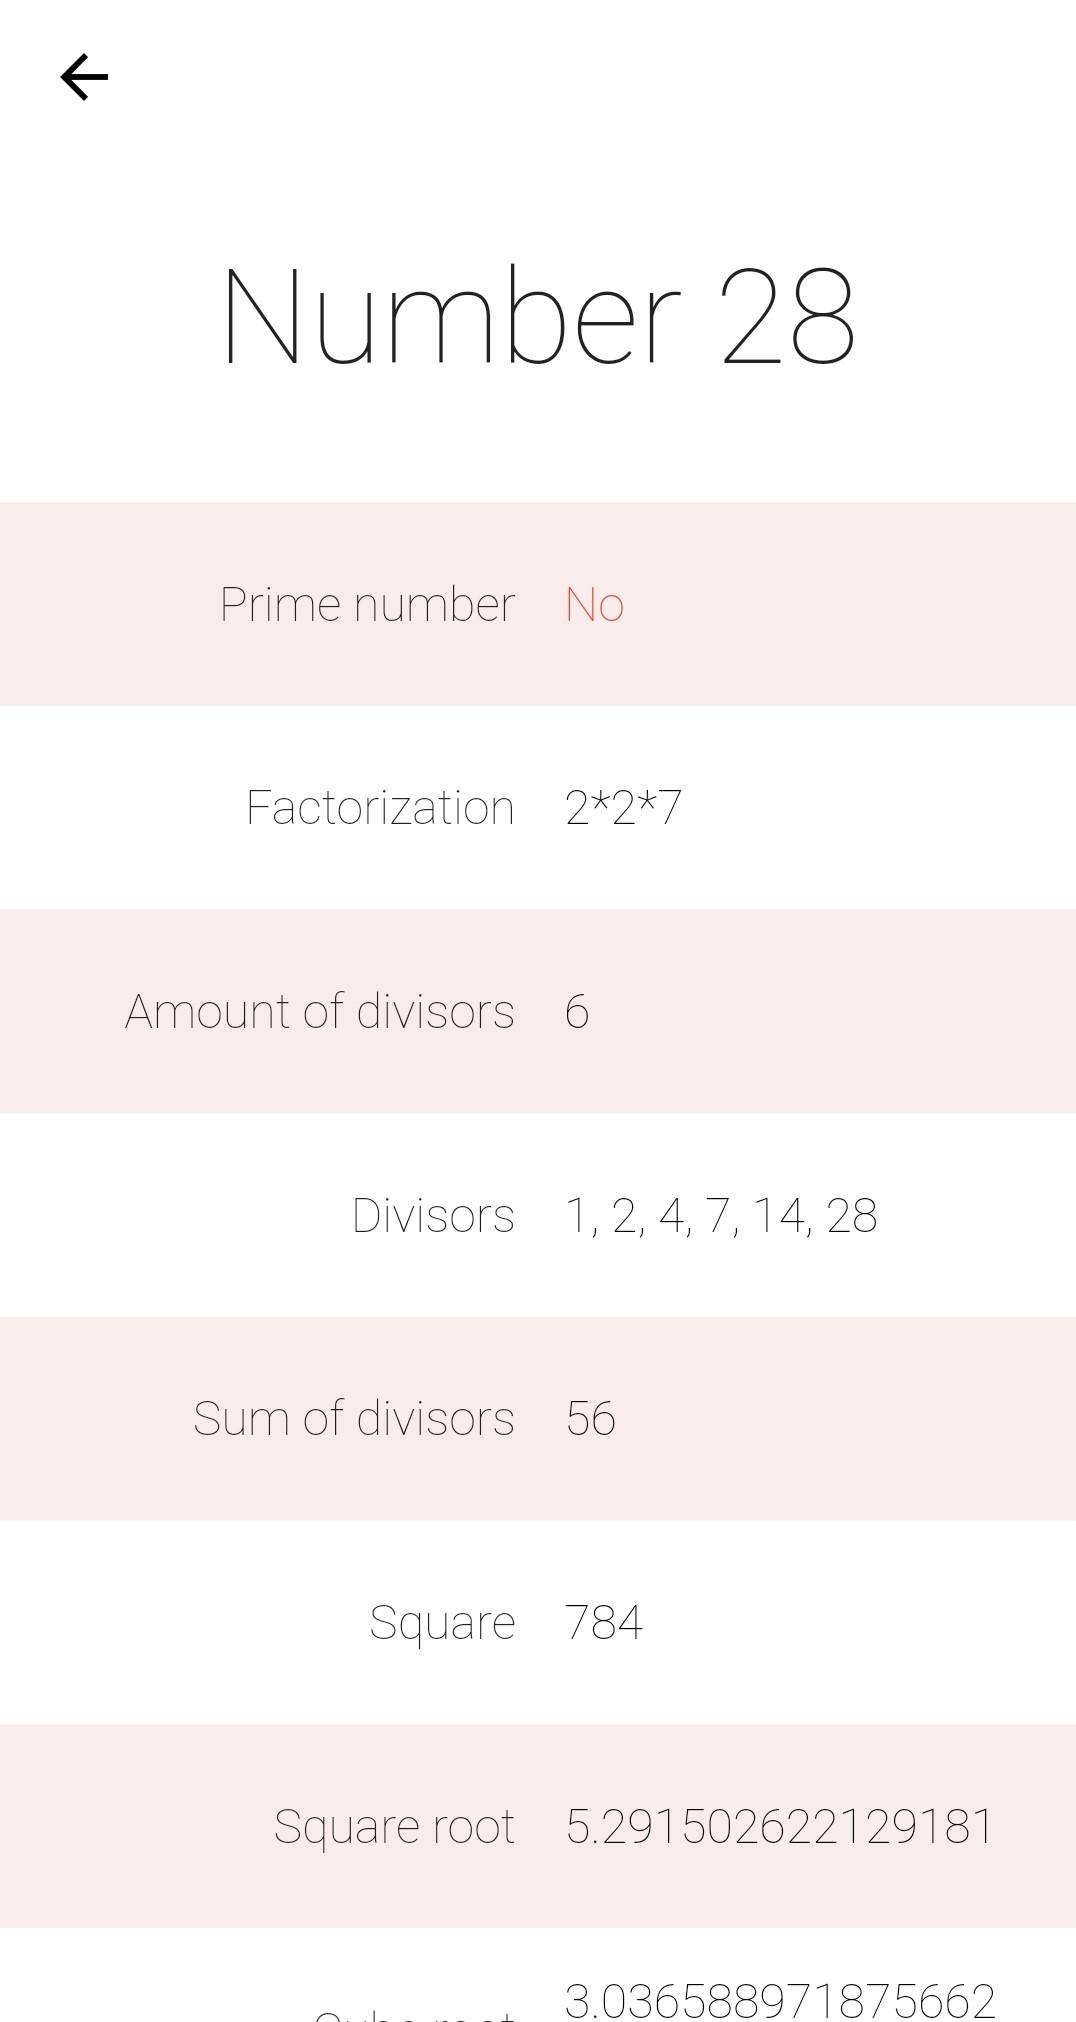Tap the divisors list 1, 2, 4, 7, 14, 28
This screenshot has width=1076, height=2022.
coord(721,1215)
